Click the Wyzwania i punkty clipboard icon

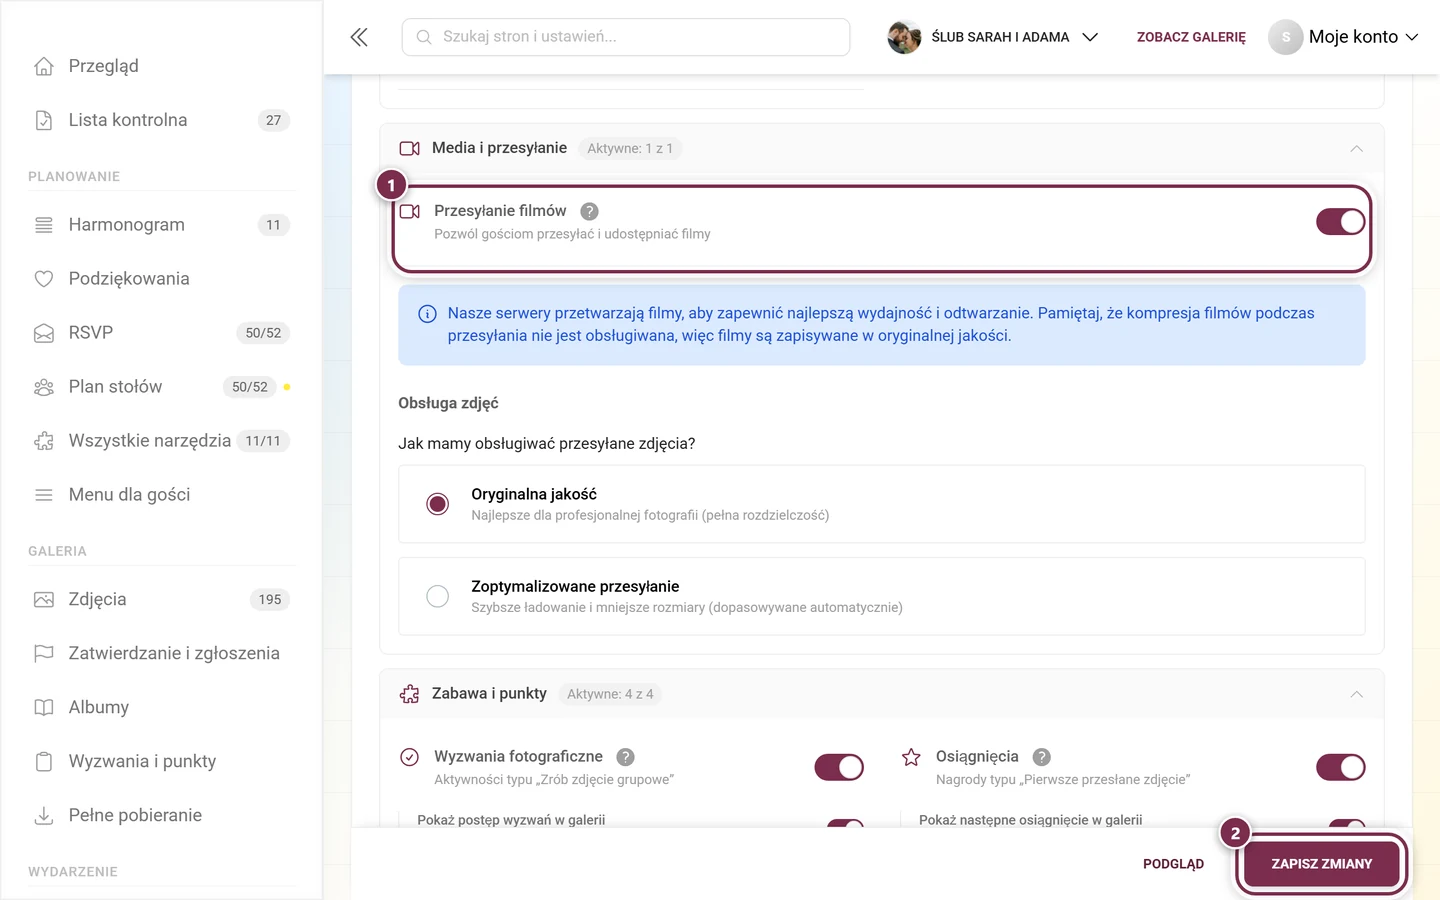pyautogui.click(x=44, y=762)
